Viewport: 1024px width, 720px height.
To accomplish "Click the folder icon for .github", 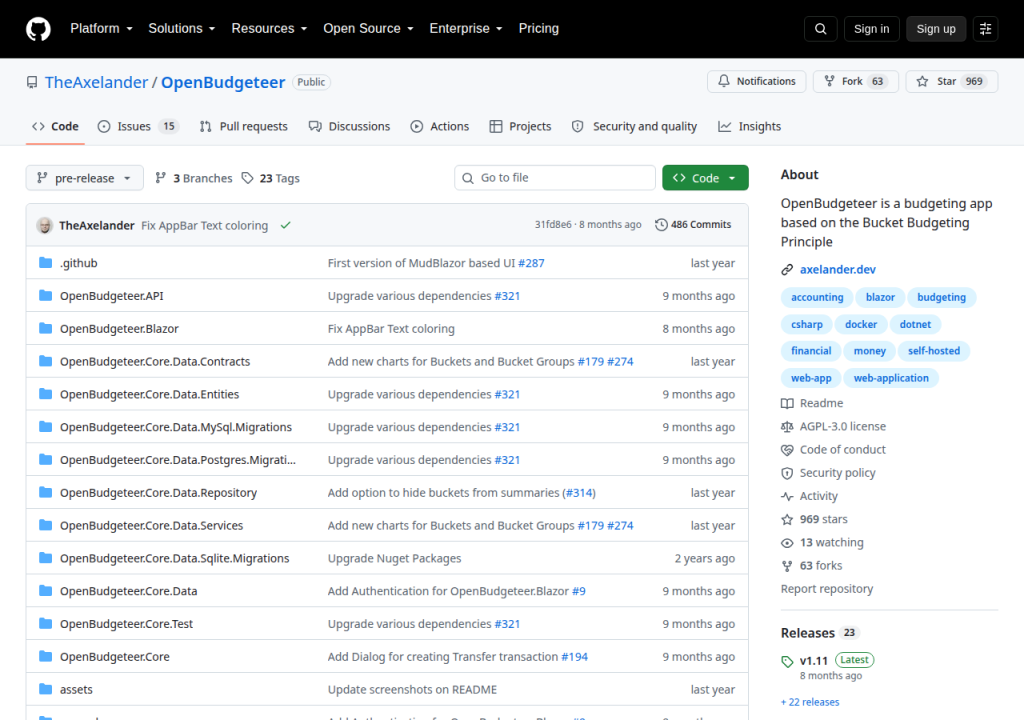I will [46, 263].
